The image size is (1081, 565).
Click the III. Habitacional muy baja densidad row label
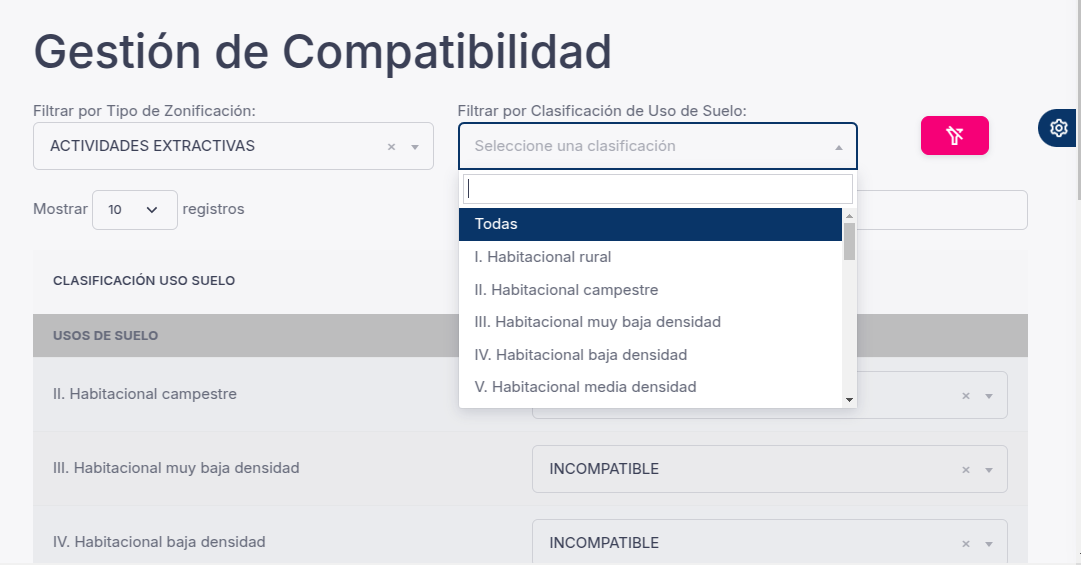point(176,468)
